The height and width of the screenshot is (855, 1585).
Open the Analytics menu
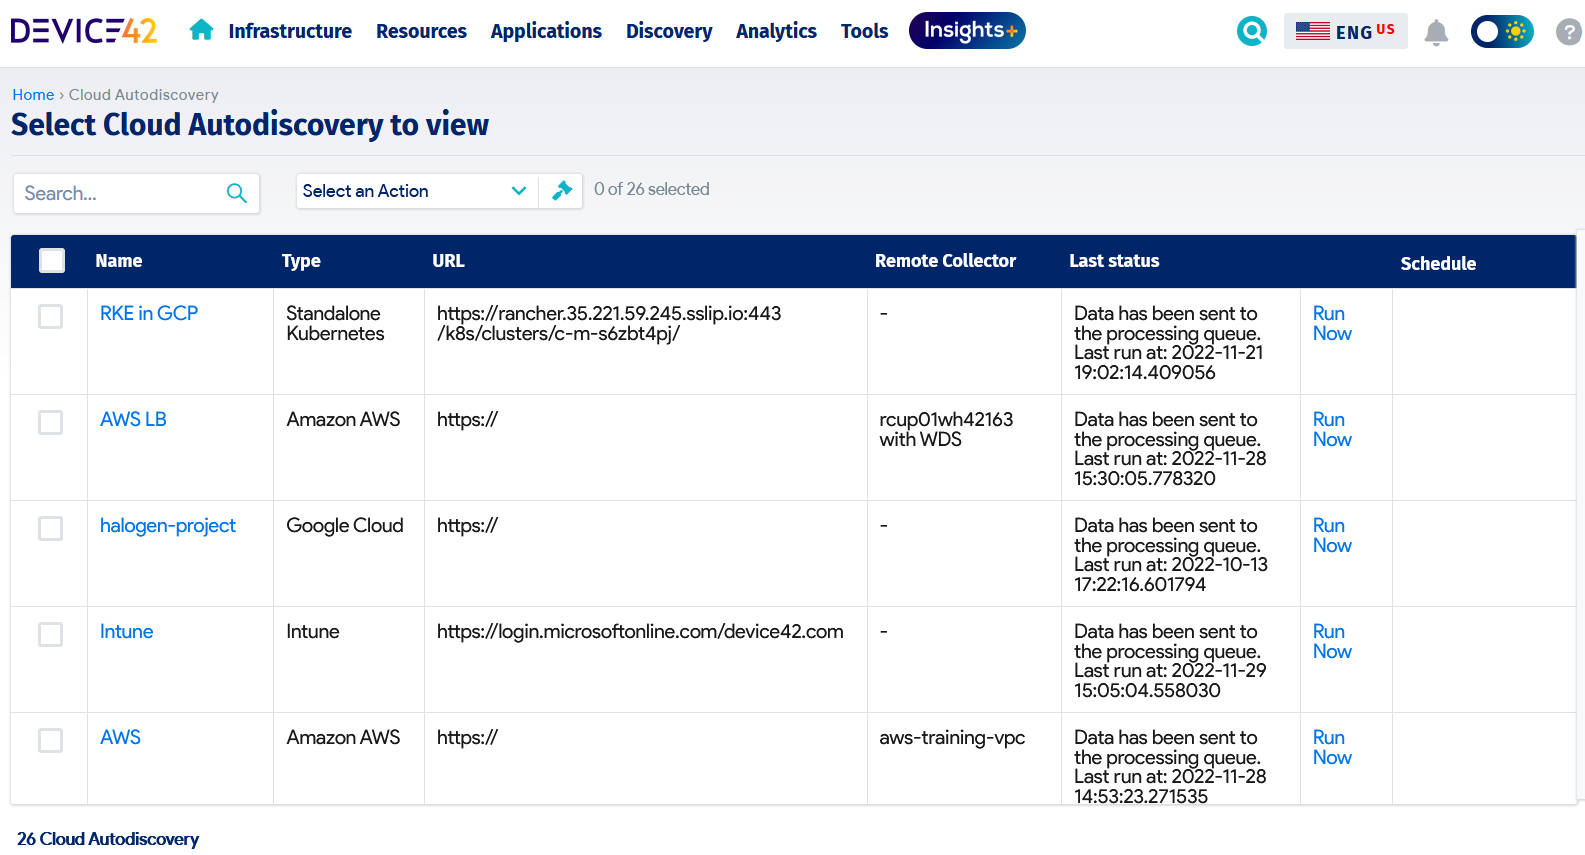tap(776, 31)
